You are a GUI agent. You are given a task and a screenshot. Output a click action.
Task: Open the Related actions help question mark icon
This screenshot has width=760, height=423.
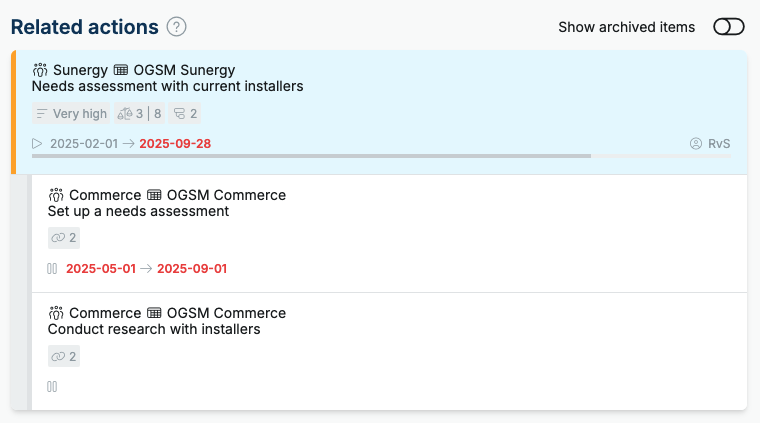click(x=176, y=27)
